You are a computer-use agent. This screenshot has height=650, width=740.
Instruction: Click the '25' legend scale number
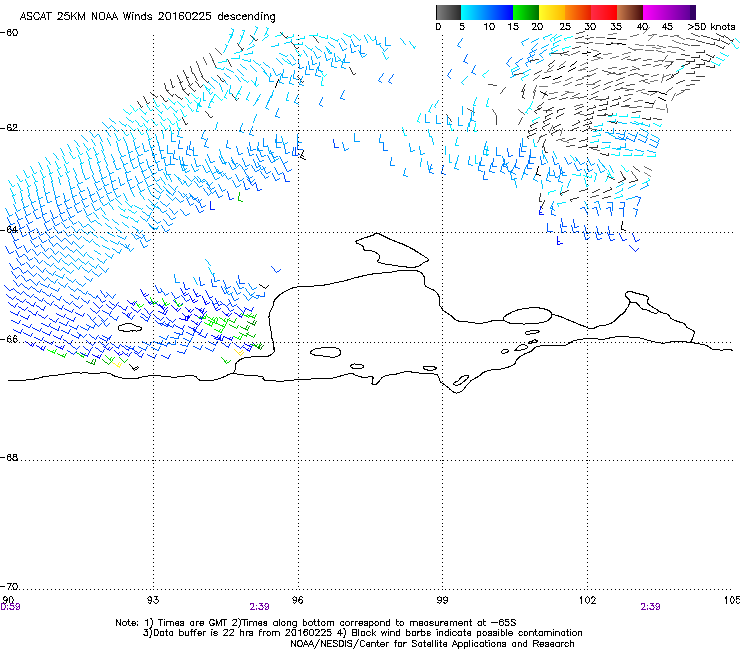565,27
